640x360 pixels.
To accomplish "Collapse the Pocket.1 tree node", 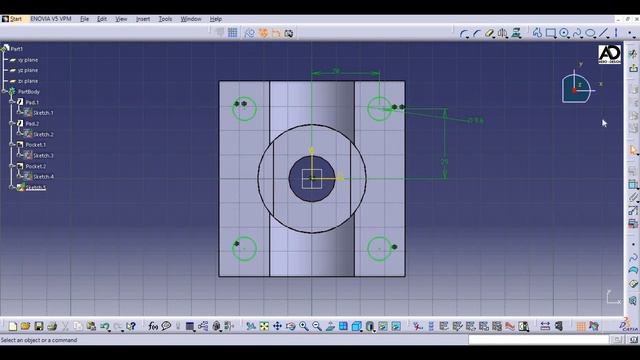I will coord(11,144).
